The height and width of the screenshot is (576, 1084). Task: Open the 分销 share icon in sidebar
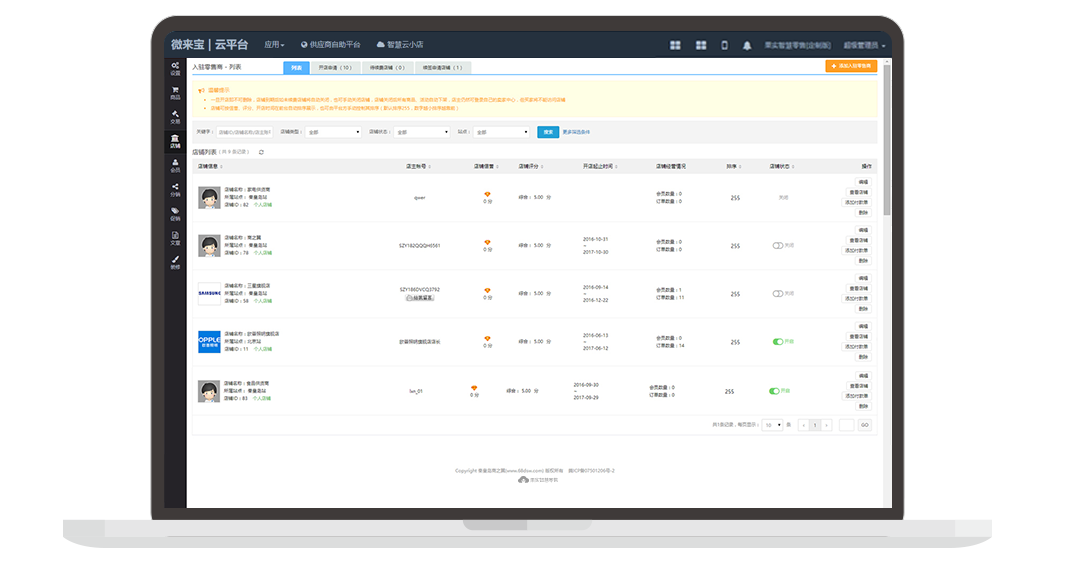point(175,189)
